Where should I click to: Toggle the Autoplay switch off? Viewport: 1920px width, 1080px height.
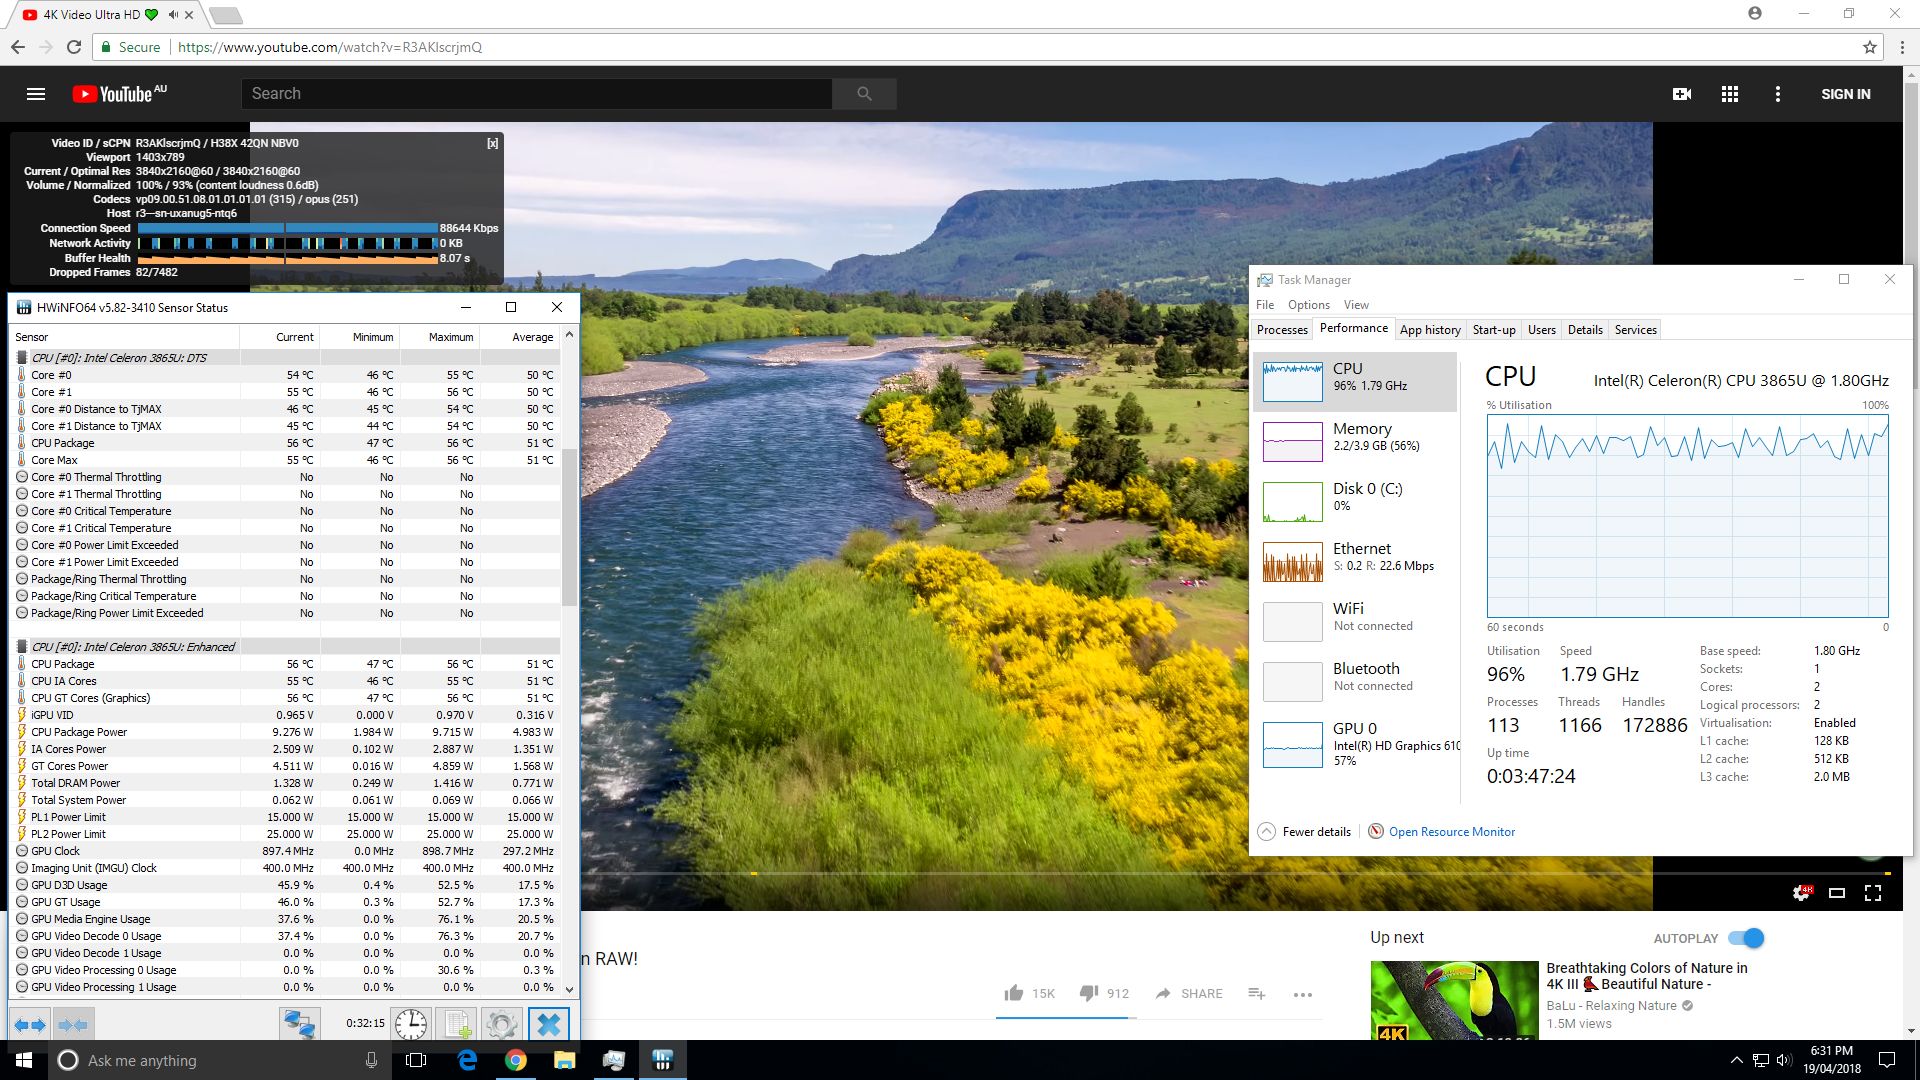[1747, 938]
